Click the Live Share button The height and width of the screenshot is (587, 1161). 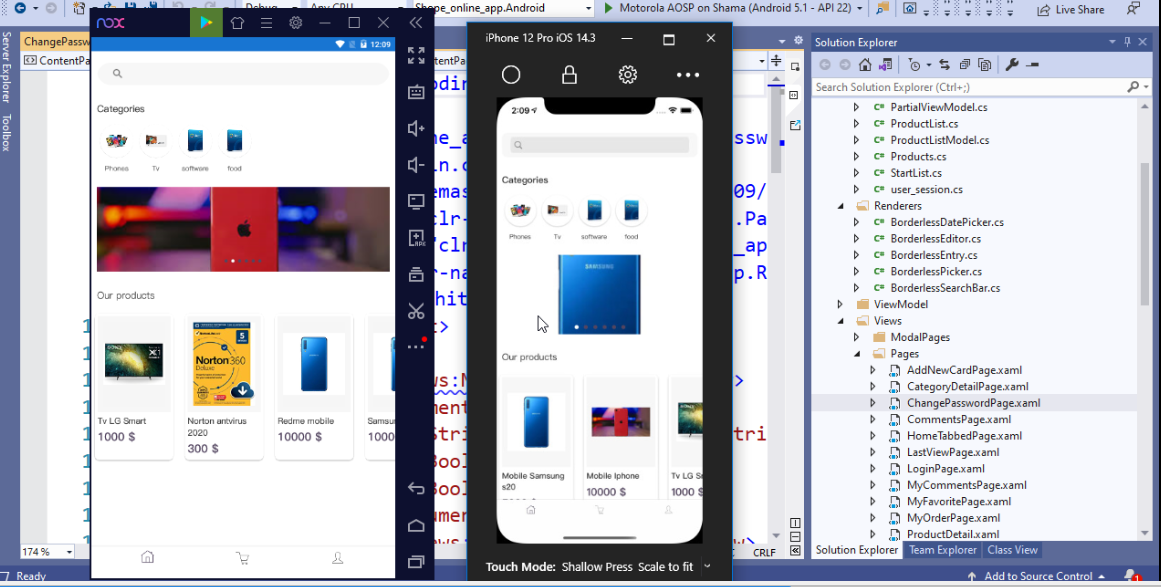coord(1071,10)
